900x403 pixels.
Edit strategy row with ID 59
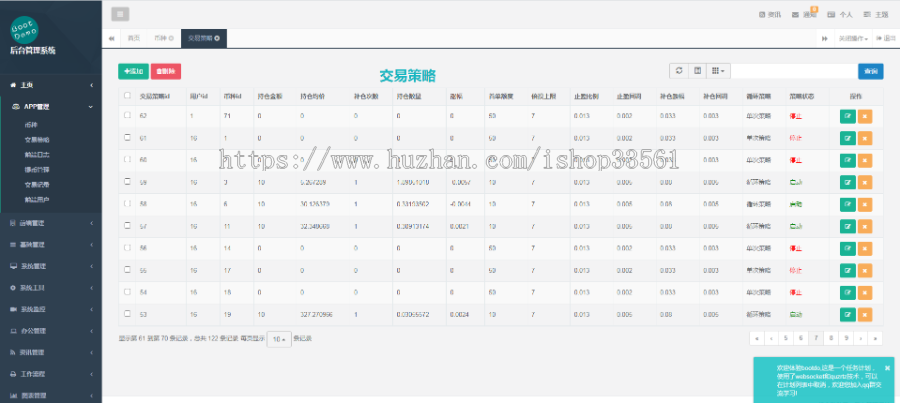pos(847,183)
